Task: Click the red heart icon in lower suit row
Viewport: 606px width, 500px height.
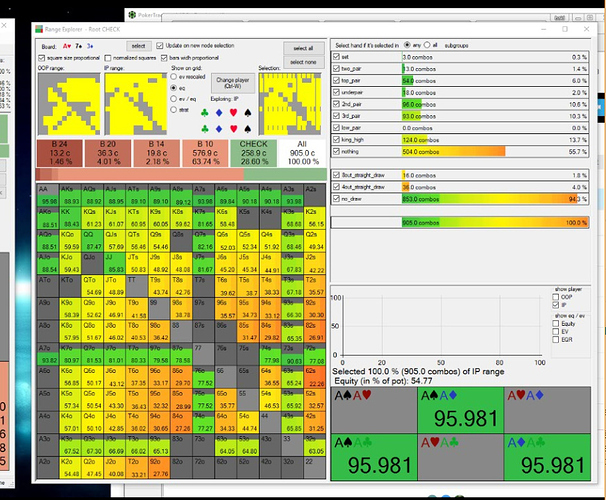Action: (x=233, y=128)
